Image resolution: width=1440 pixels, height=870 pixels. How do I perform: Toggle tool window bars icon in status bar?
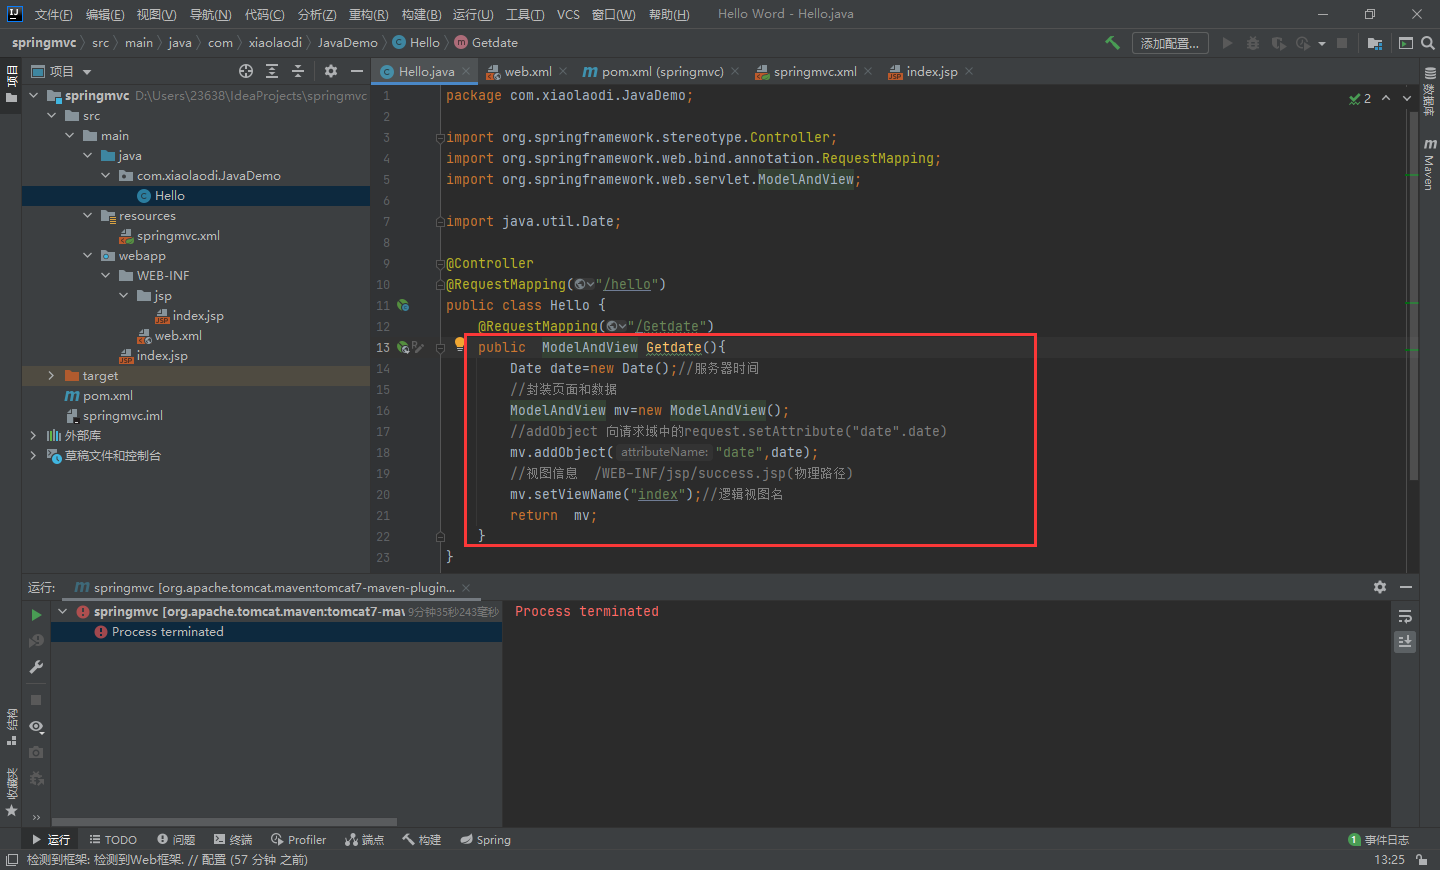12,860
